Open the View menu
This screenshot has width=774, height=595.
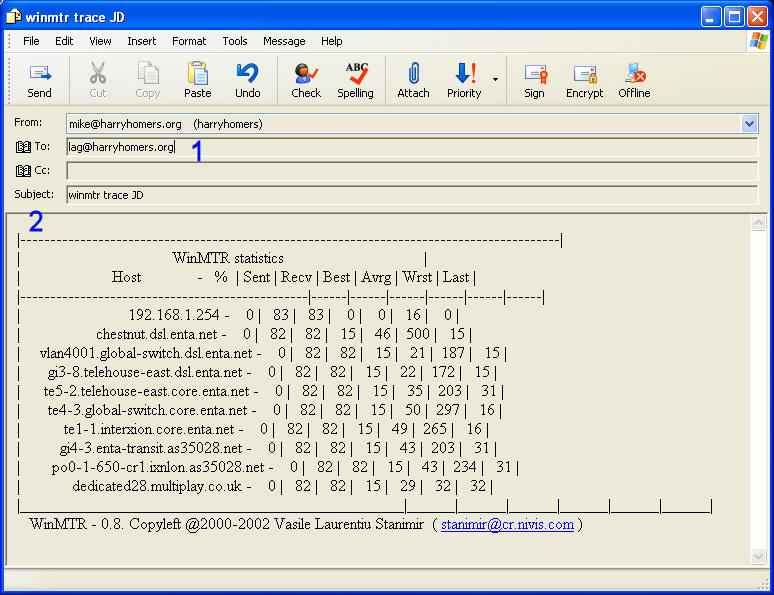100,41
